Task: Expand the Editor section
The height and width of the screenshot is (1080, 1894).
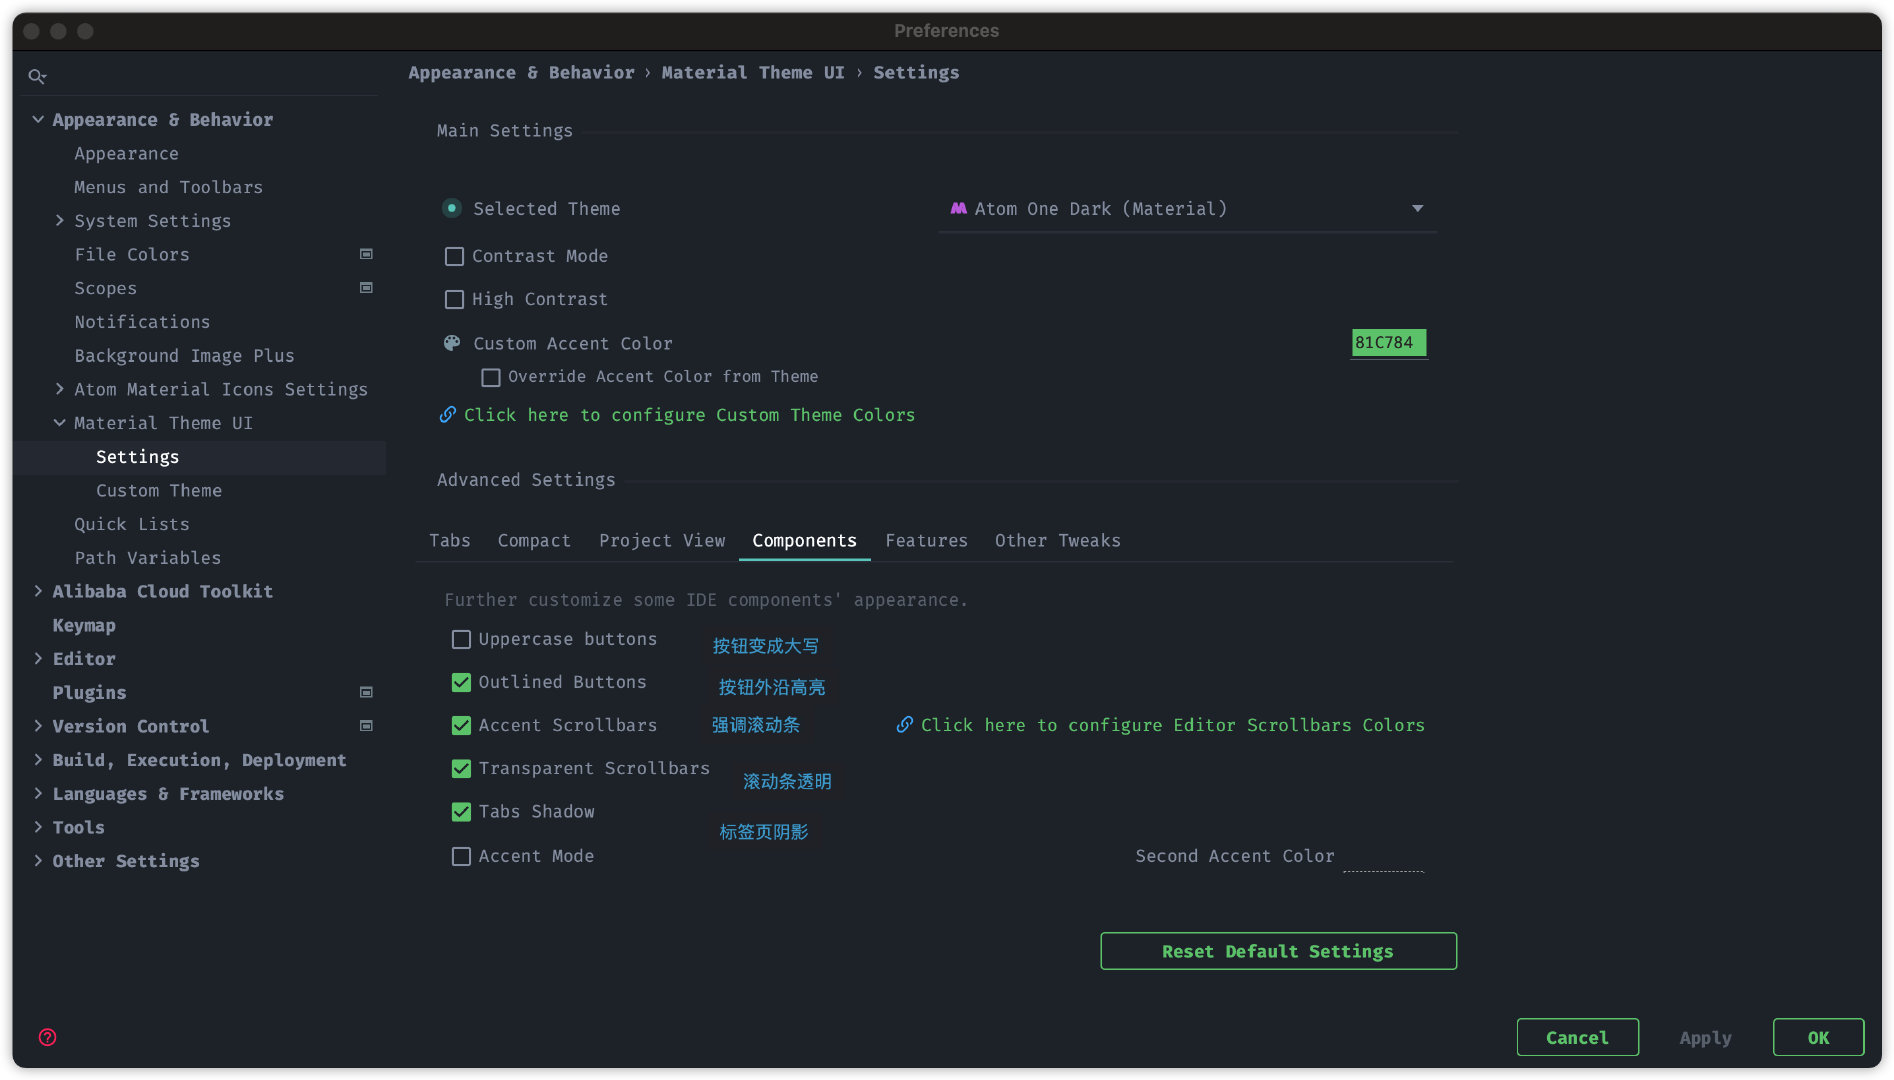Action: [38, 658]
